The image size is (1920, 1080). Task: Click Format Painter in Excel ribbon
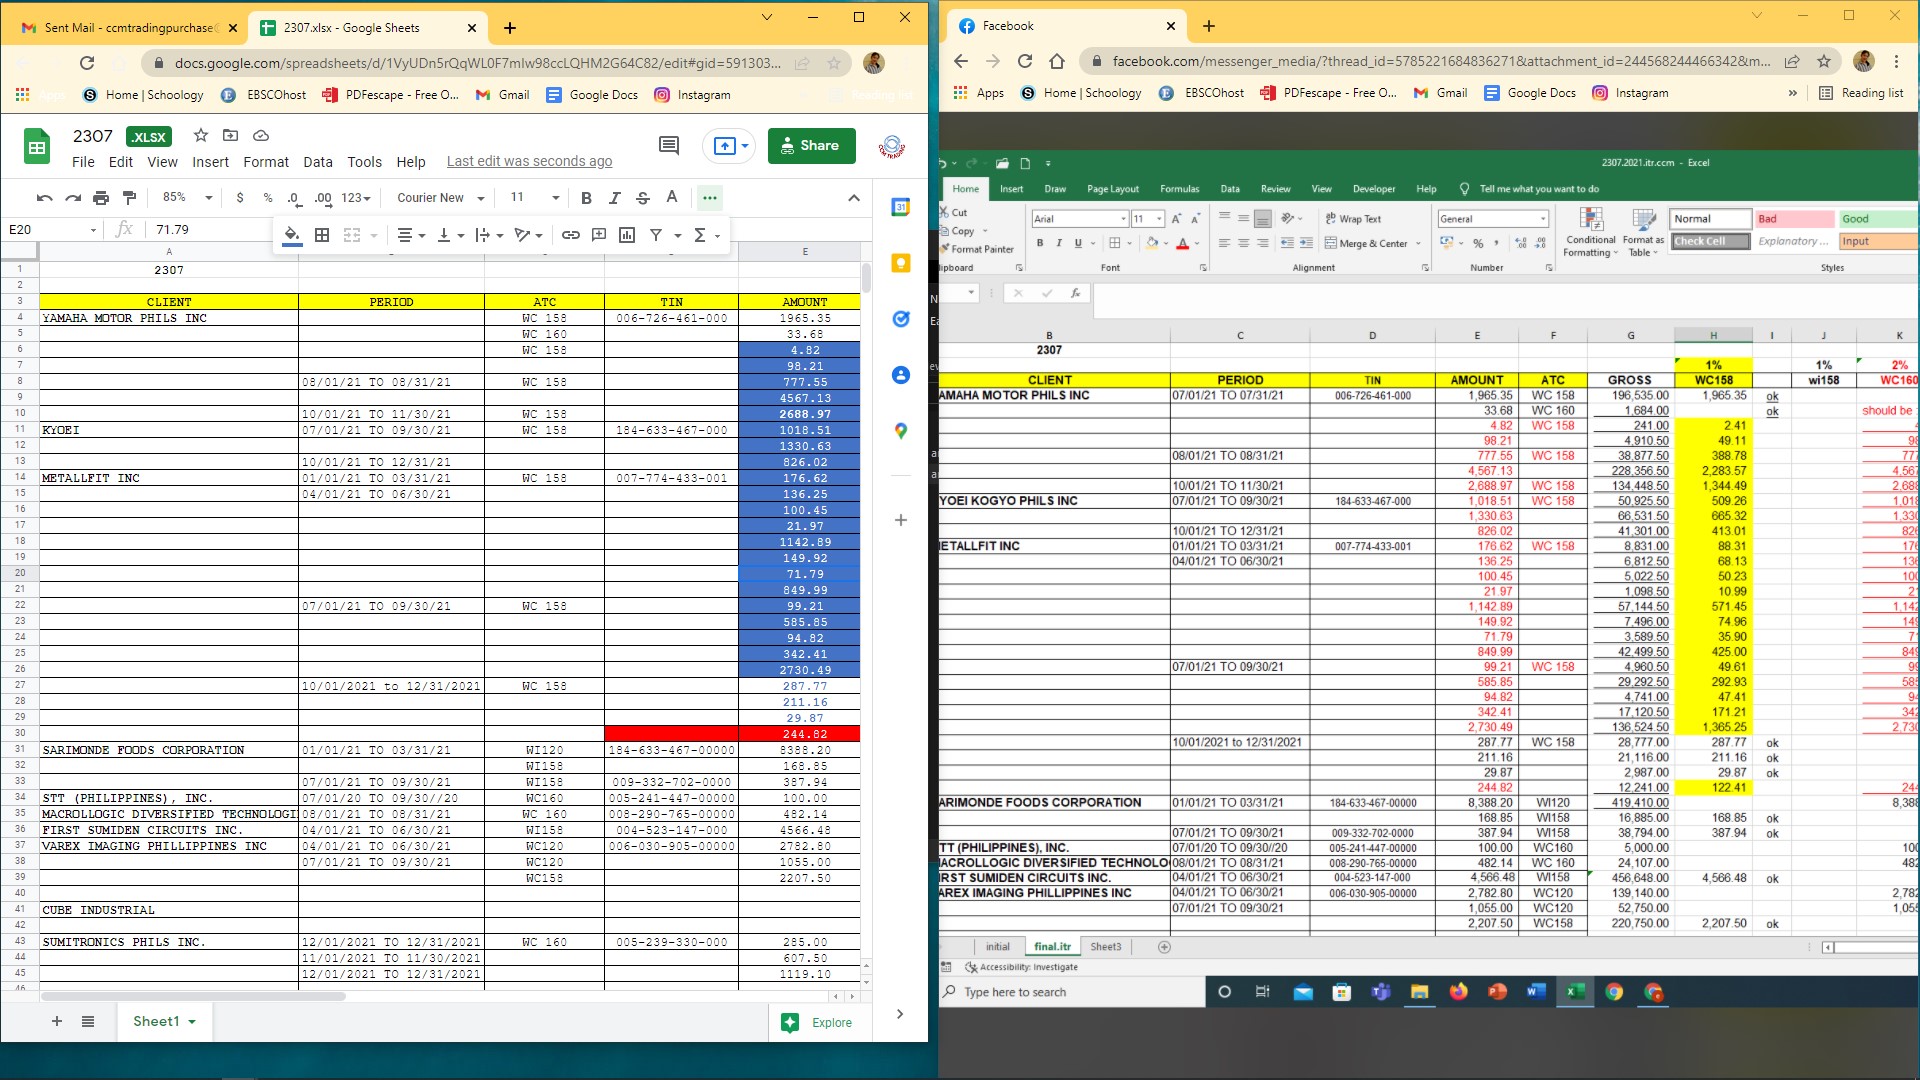click(976, 249)
